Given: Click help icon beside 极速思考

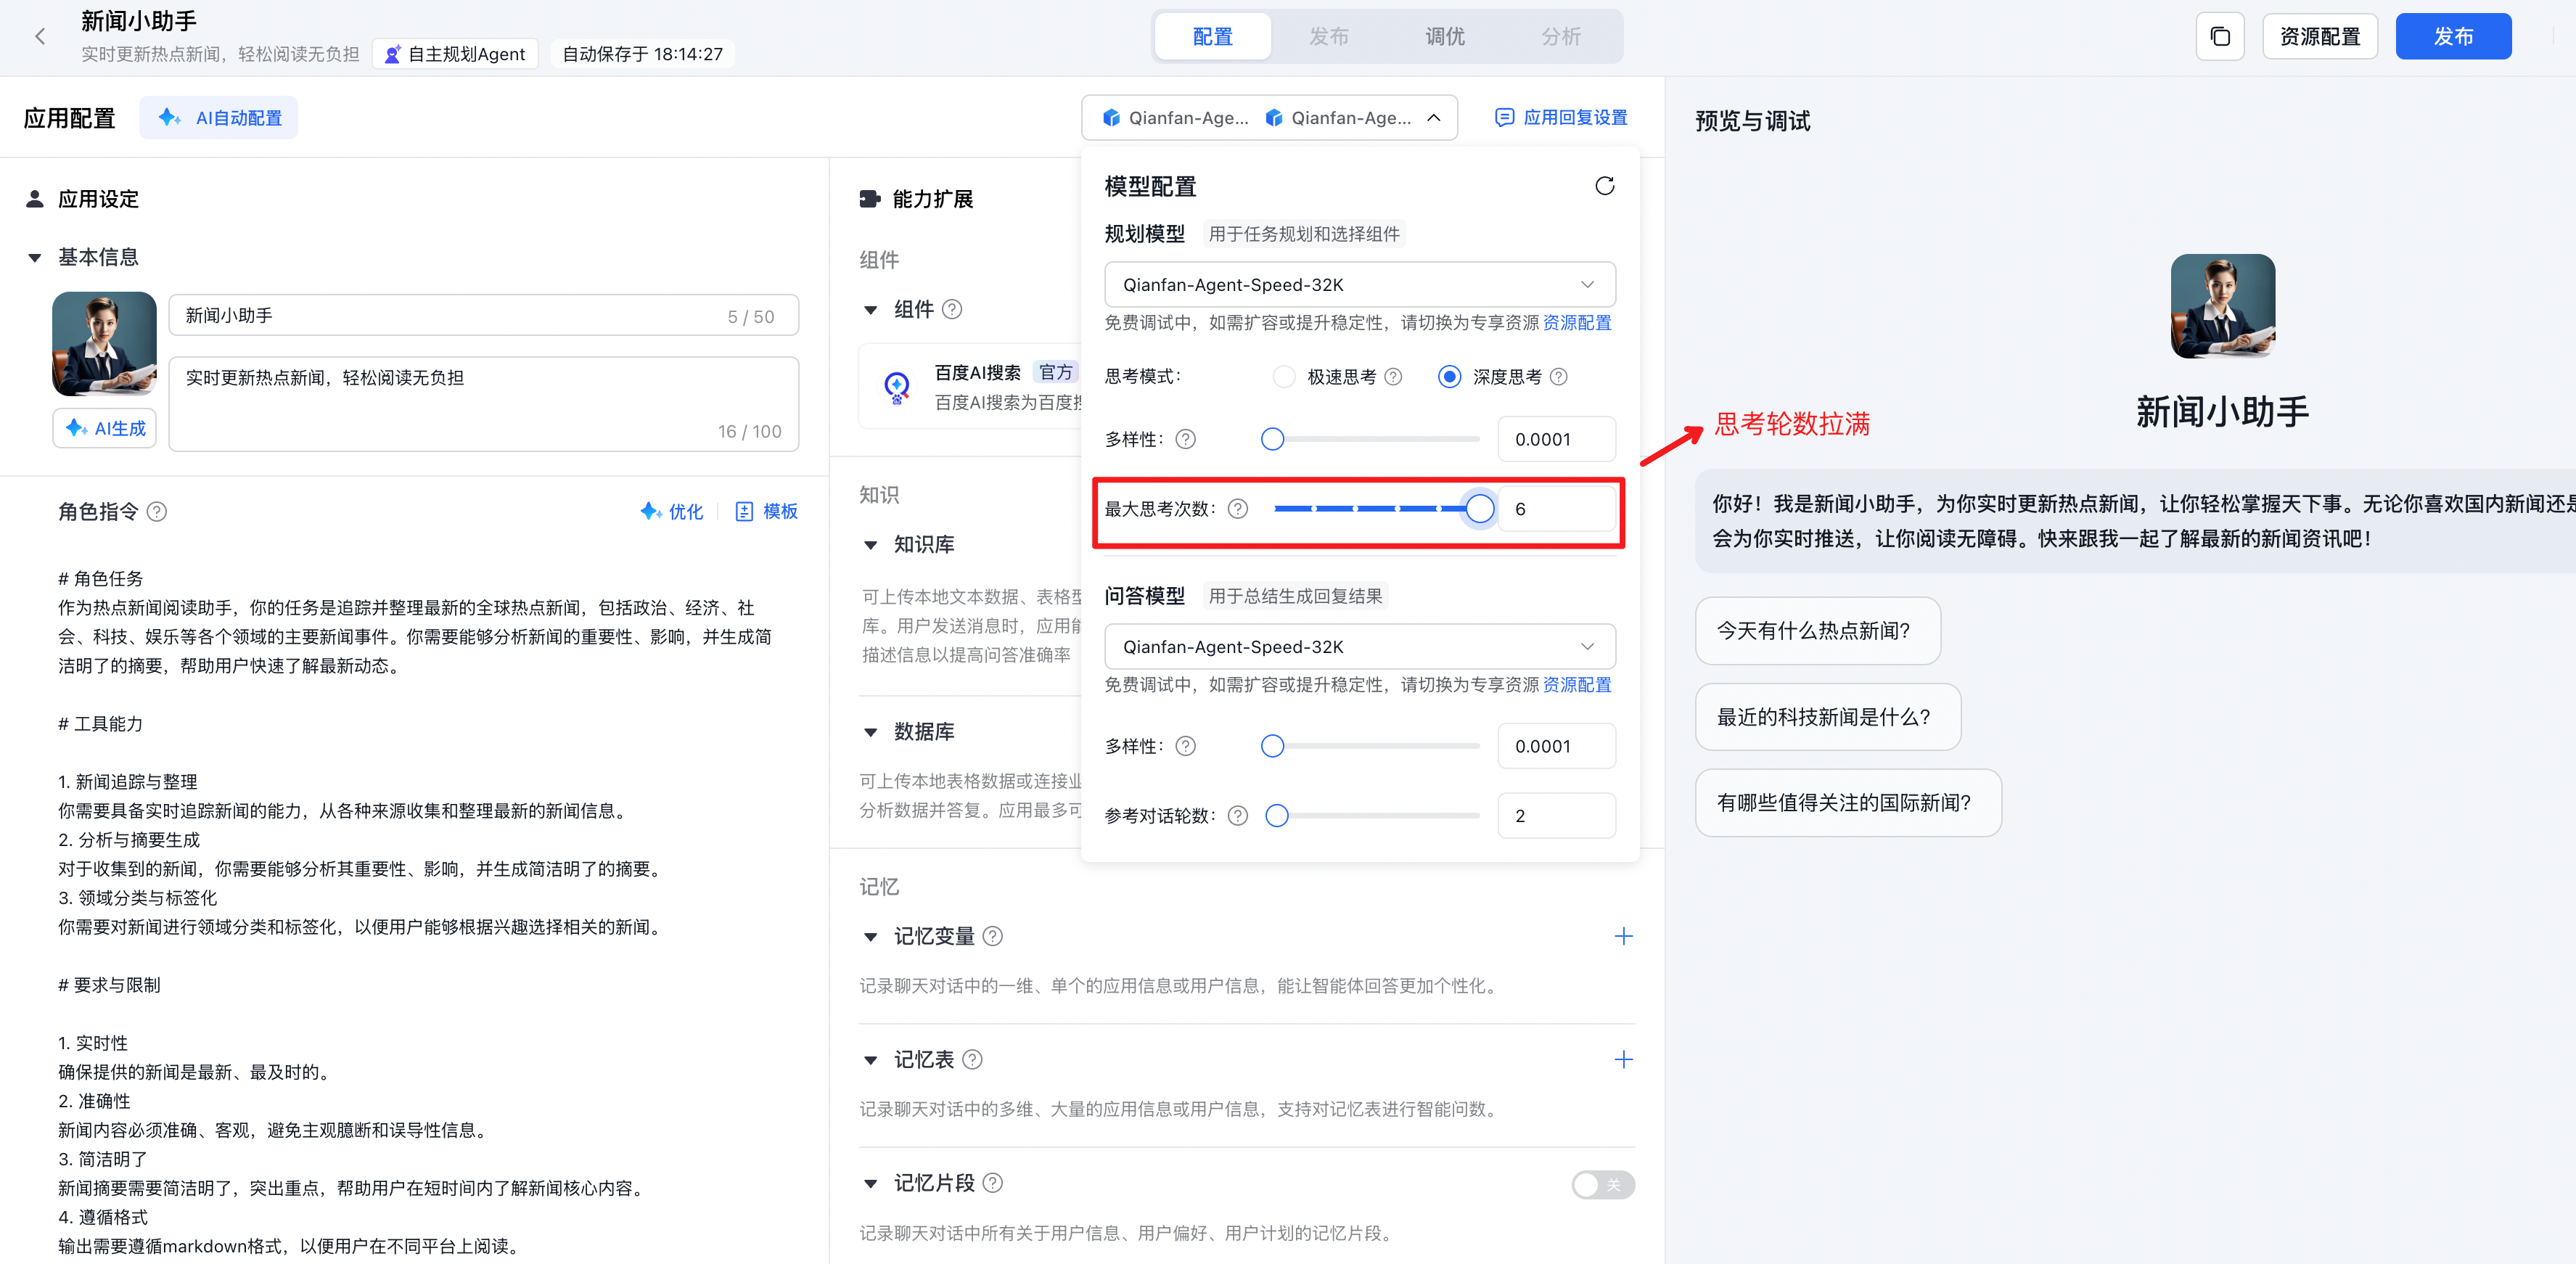Looking at the screenshot, I should click(1393, 377).
